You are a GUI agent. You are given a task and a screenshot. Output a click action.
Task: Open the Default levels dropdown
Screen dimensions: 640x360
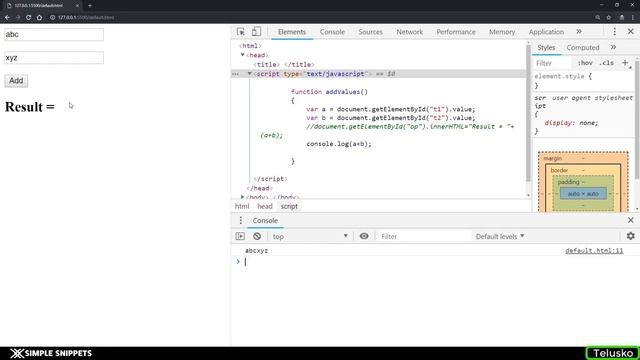[500, 236]
